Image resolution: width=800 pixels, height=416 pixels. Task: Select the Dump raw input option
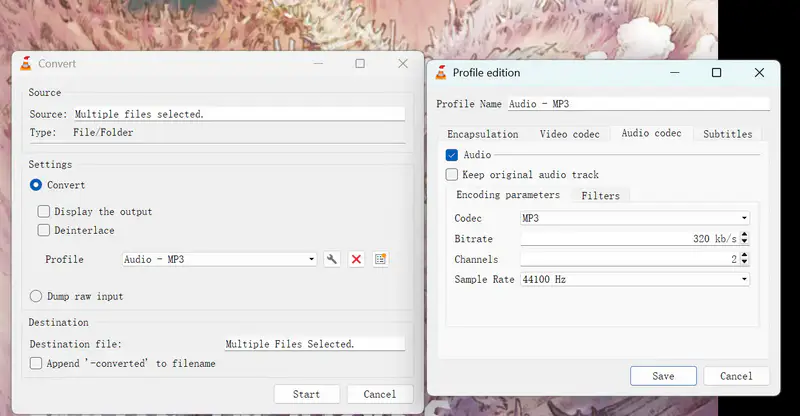coord(36,296)
